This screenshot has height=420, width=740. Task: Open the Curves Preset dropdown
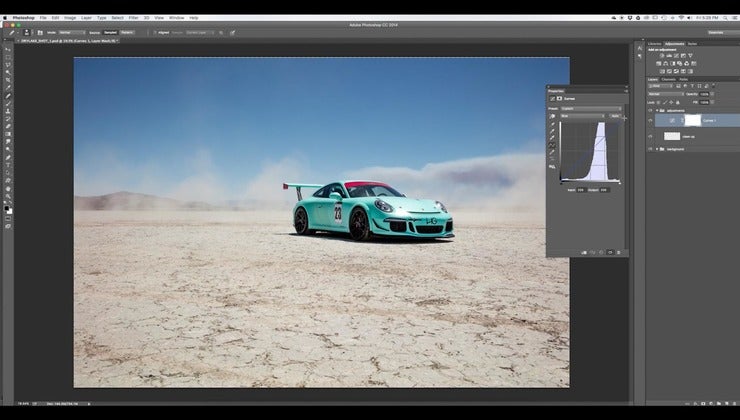pyautogui.click(x=591, y=109)
